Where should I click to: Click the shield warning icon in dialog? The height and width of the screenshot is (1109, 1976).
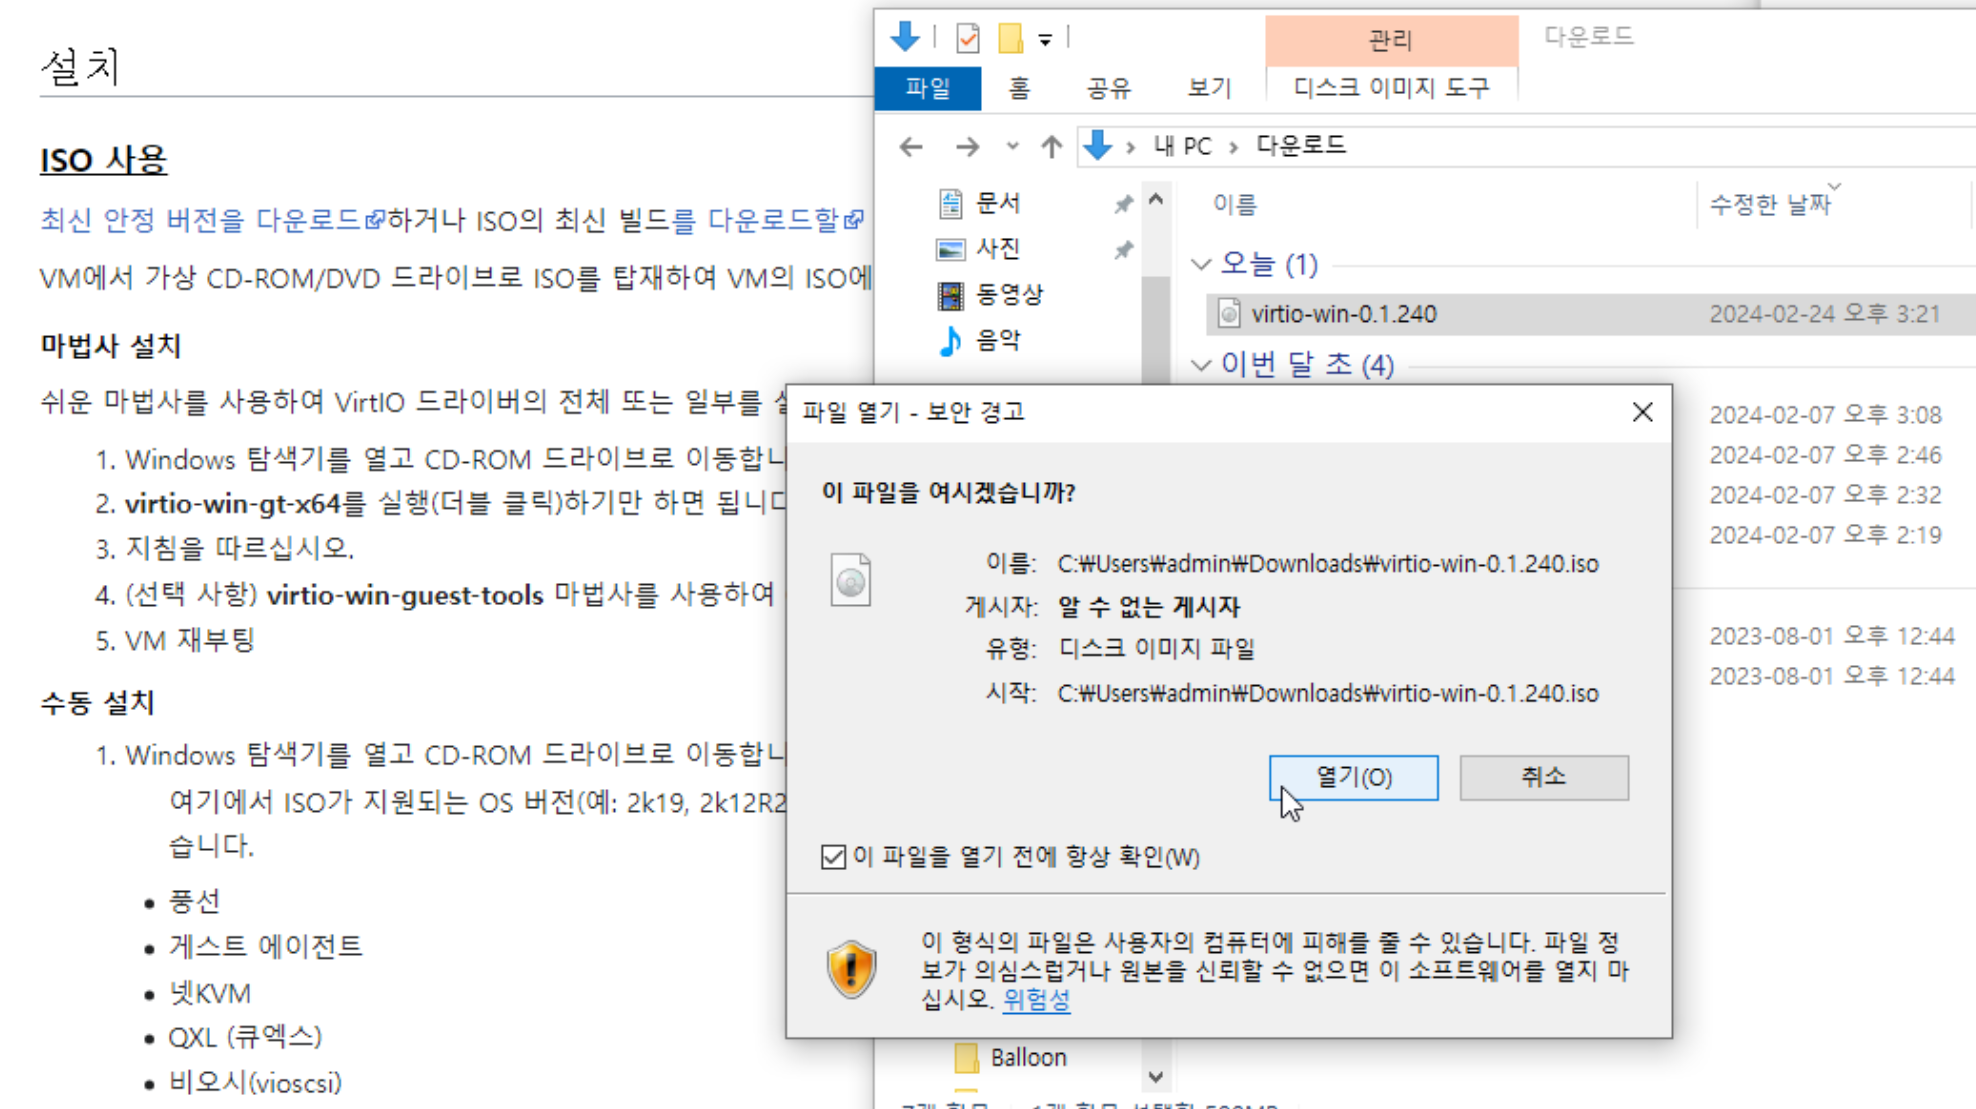[851, 969]
